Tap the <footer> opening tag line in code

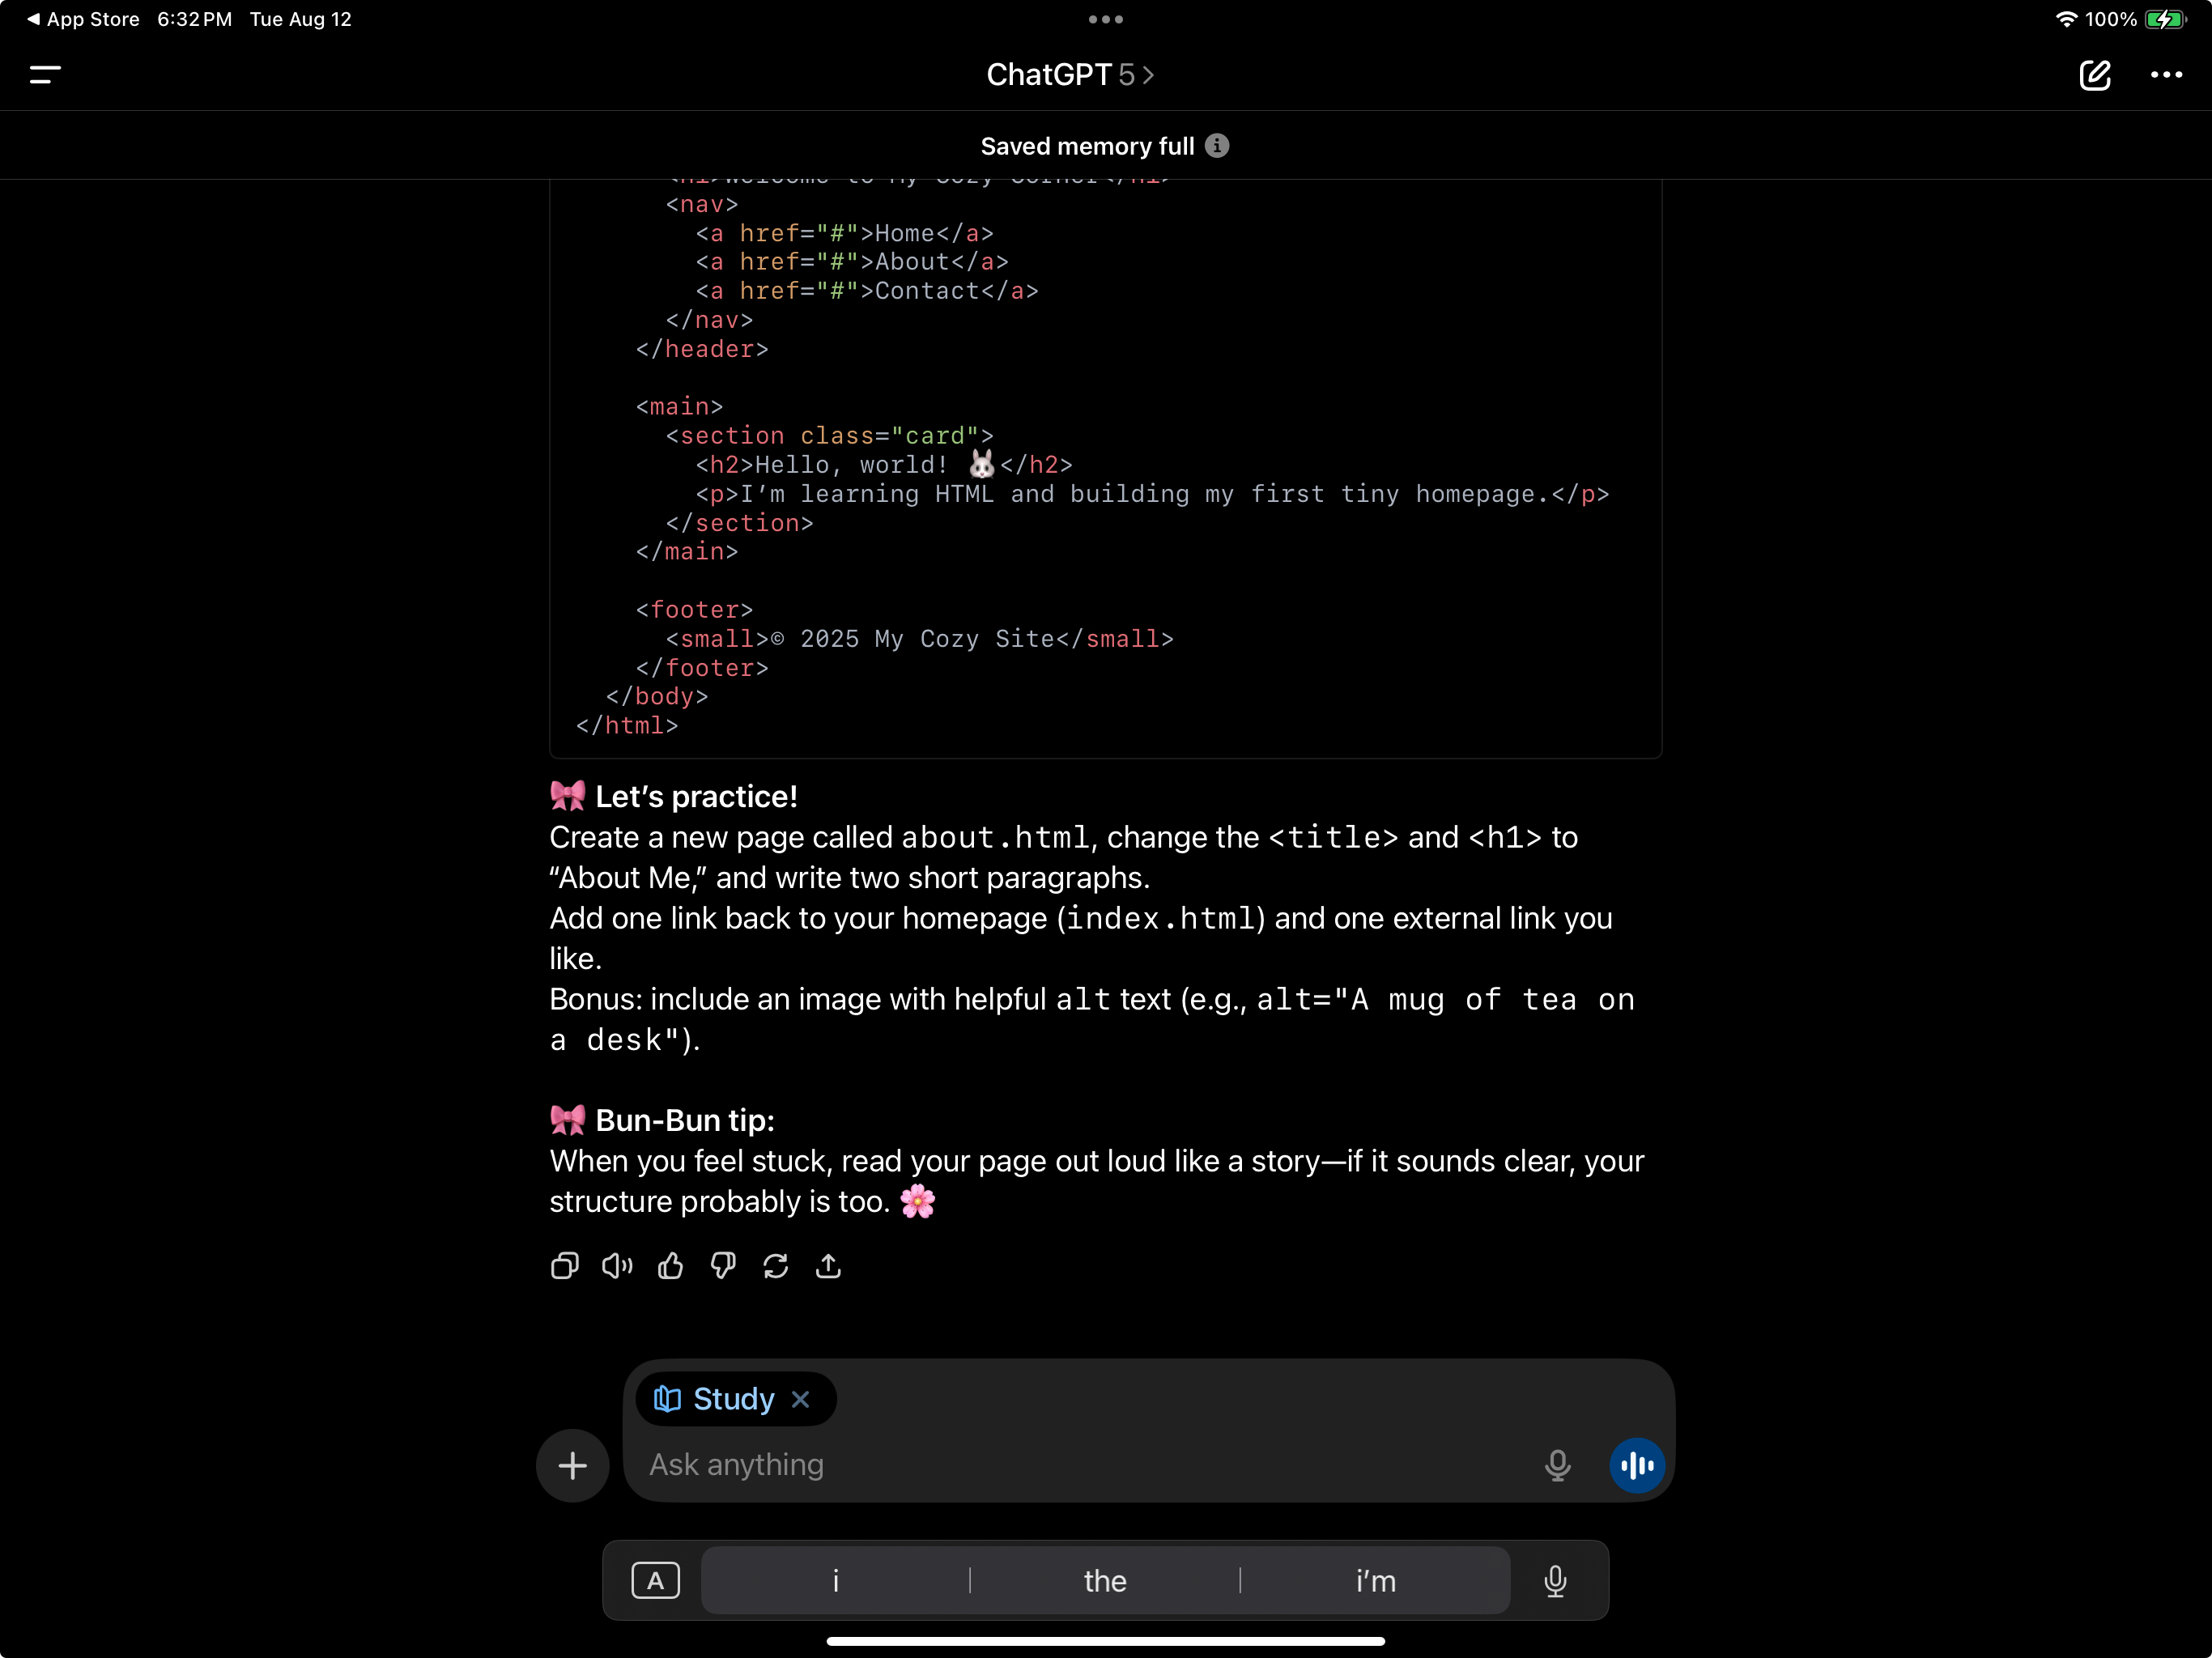(x=694, y=609)
